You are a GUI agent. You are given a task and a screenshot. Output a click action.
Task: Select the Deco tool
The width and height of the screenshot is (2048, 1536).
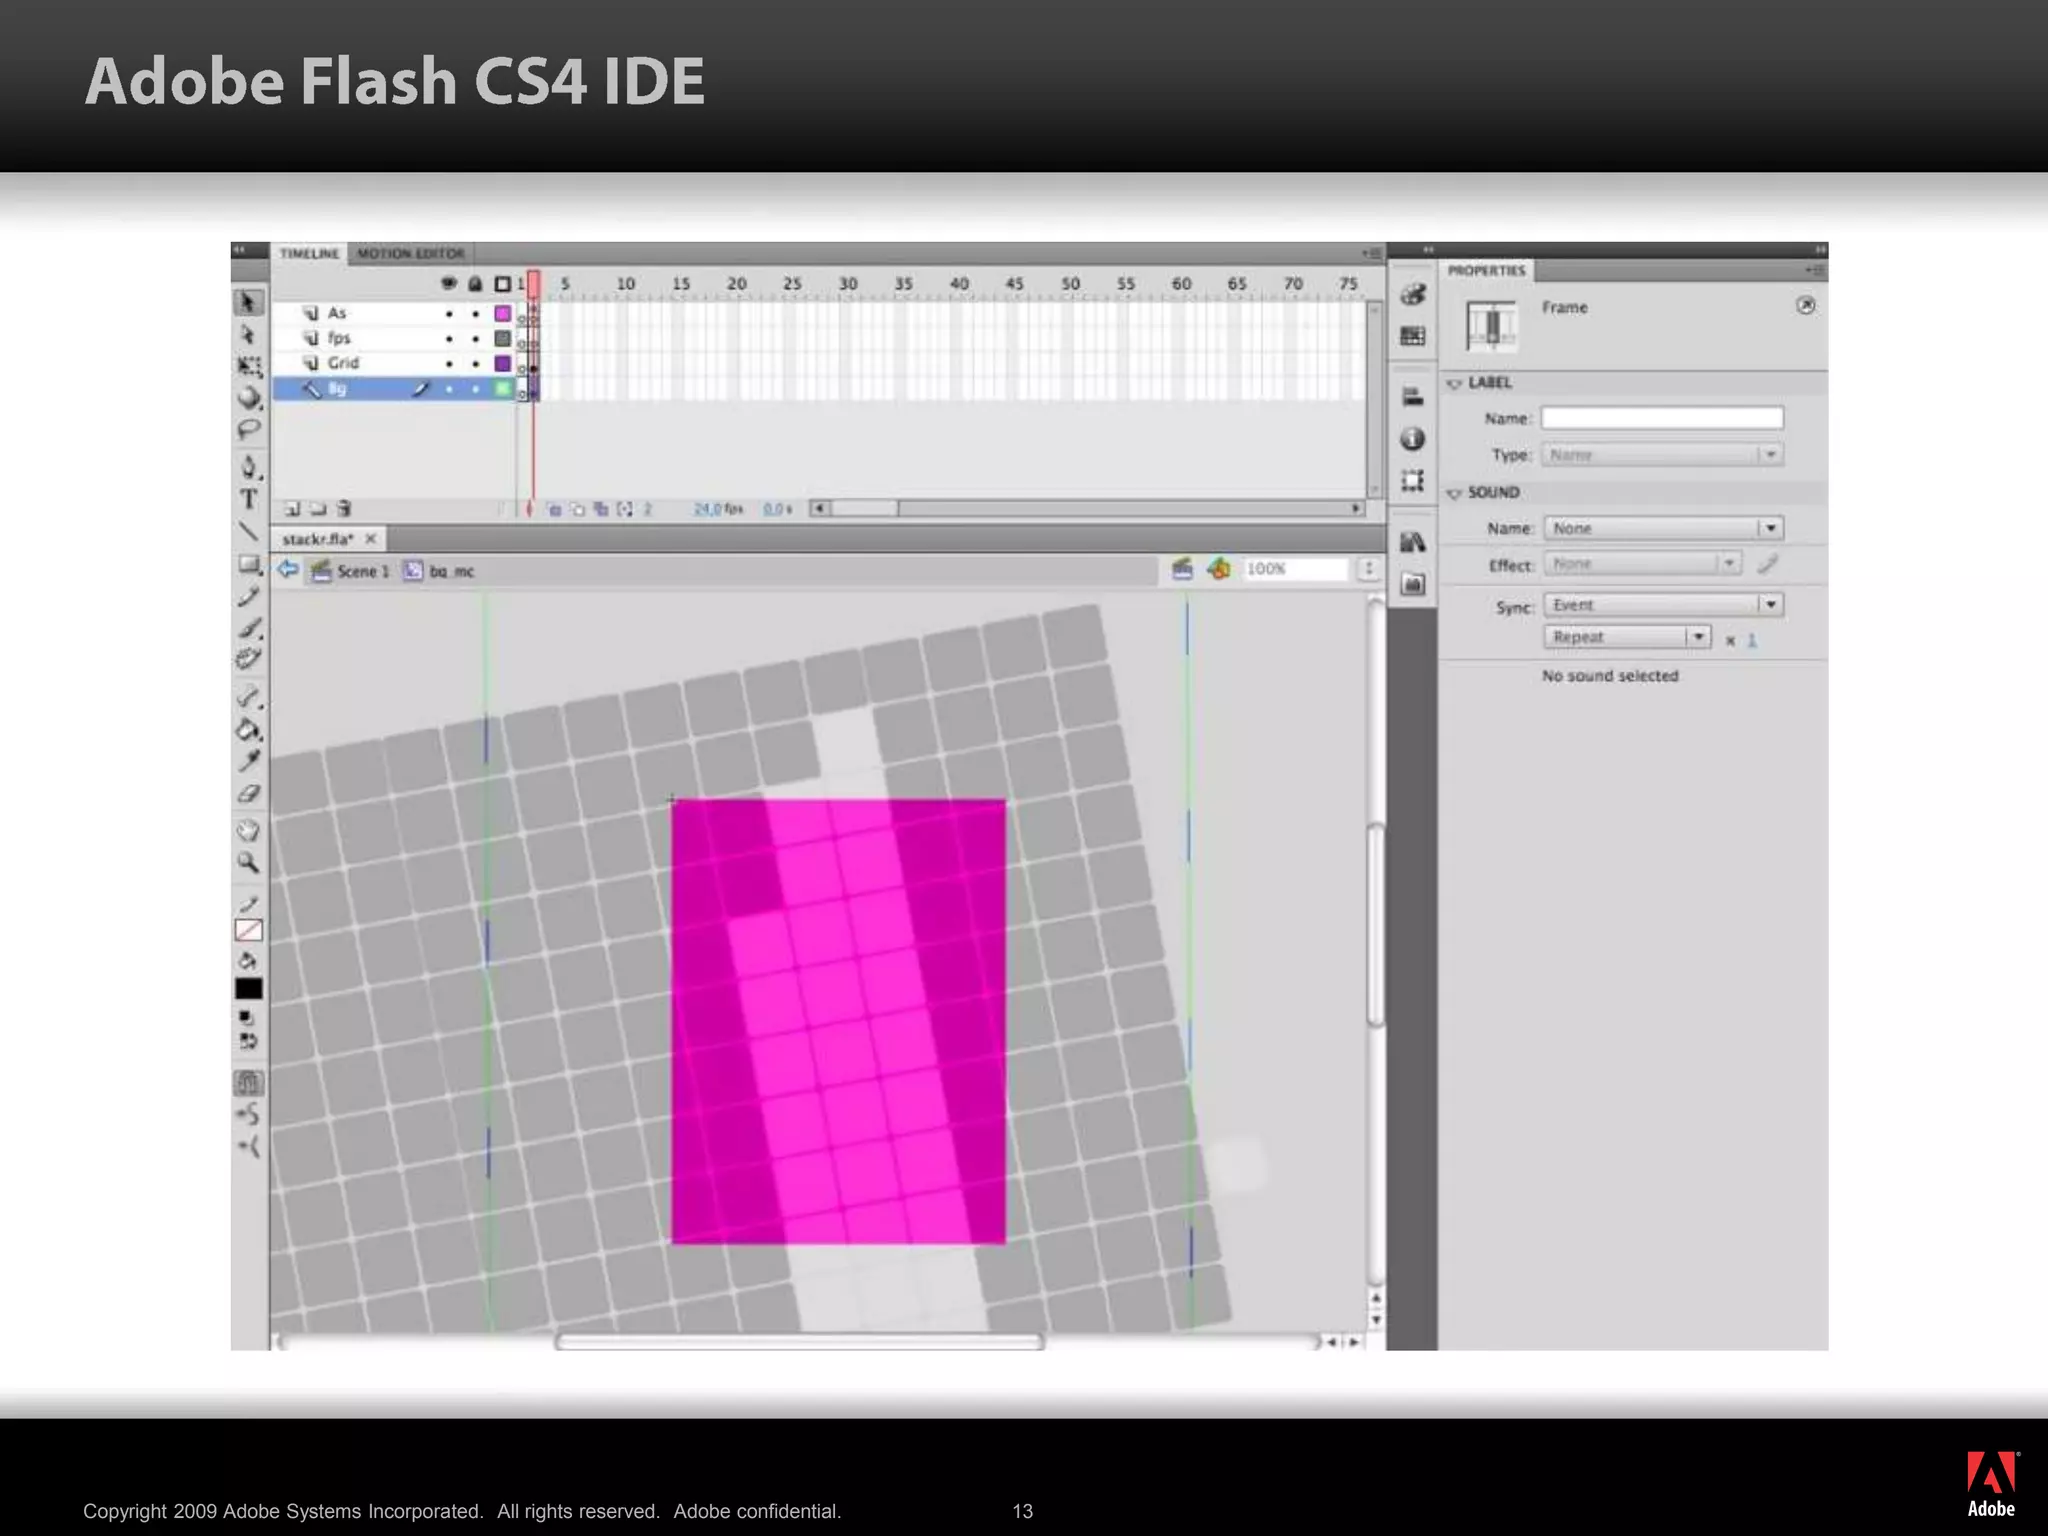pyautogui.click(x=248, y=659)
